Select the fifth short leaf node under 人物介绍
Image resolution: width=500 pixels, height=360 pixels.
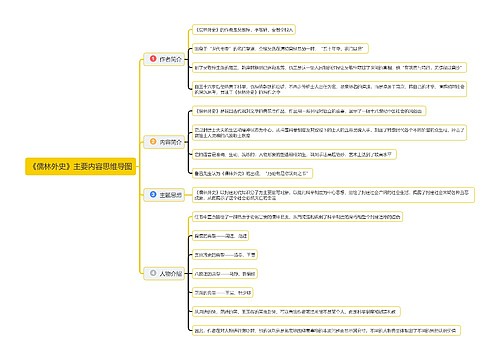[223, 293]
